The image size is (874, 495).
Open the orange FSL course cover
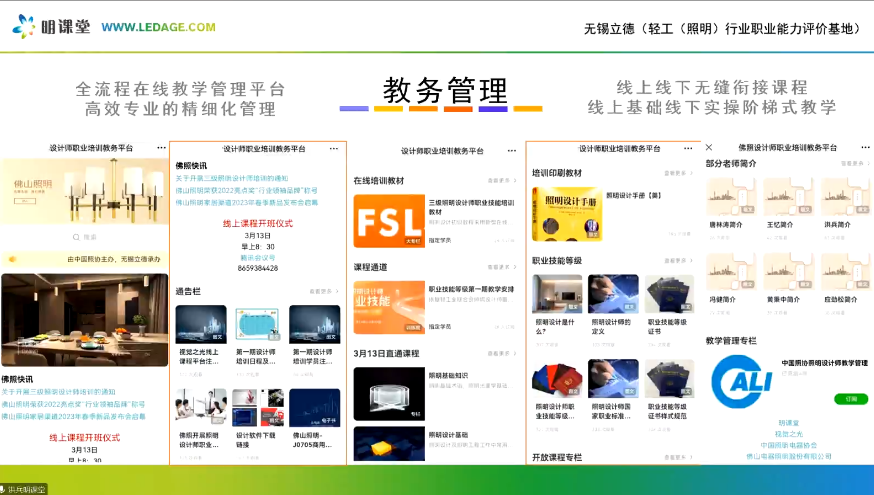pyautogui.click(x=389, y=221)
